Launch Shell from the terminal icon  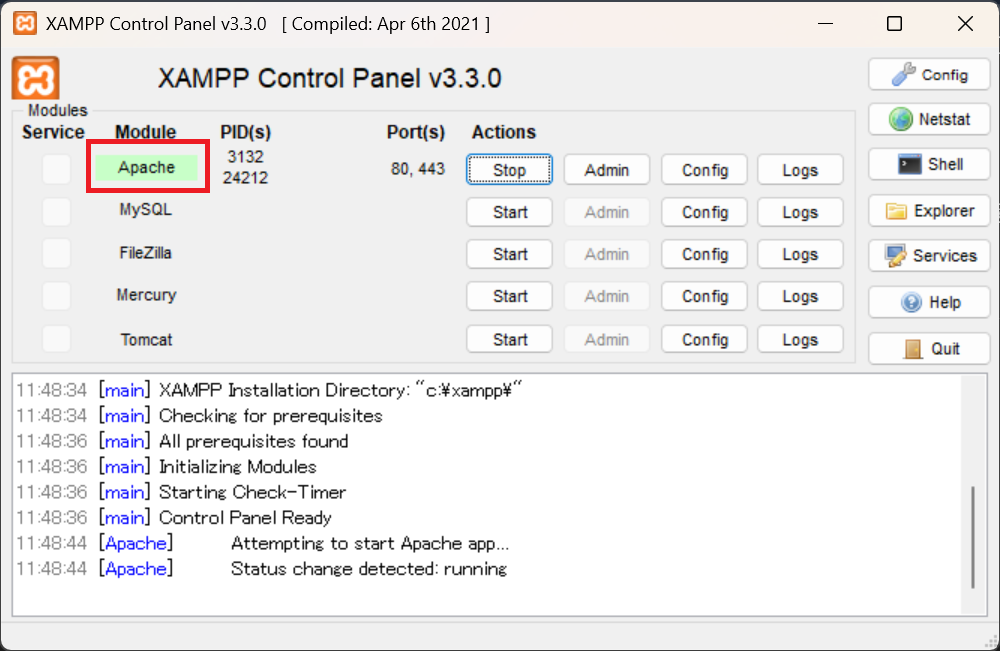coord(928,164)
